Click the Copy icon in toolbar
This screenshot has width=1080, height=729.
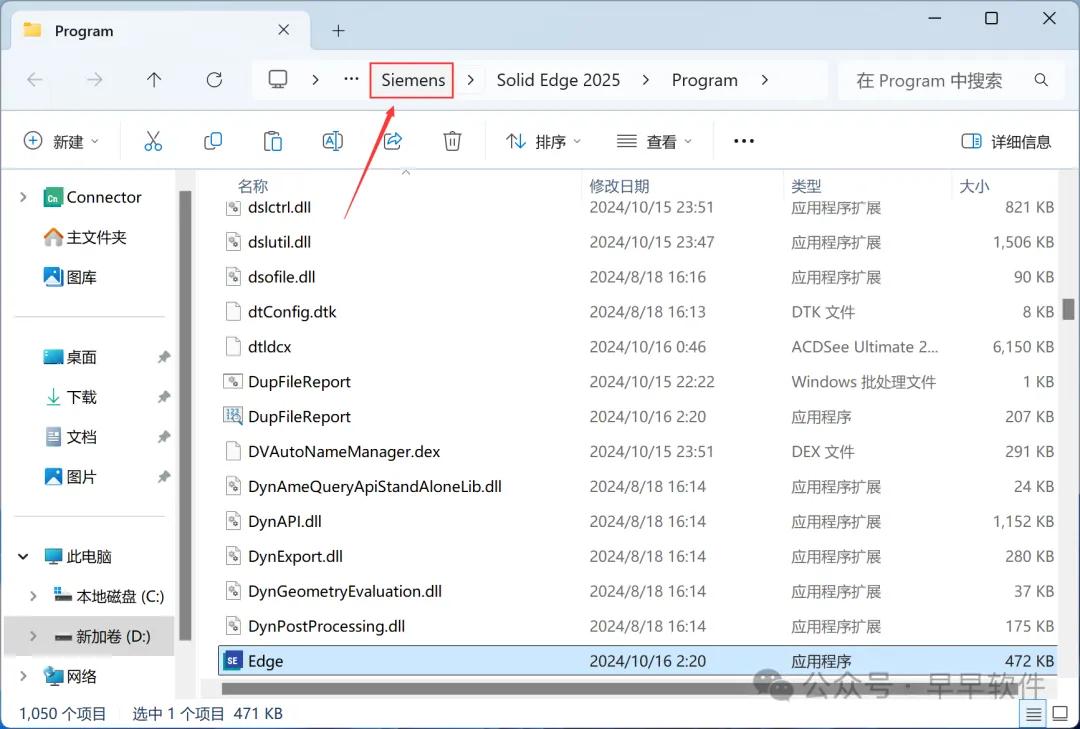[213, 141]
